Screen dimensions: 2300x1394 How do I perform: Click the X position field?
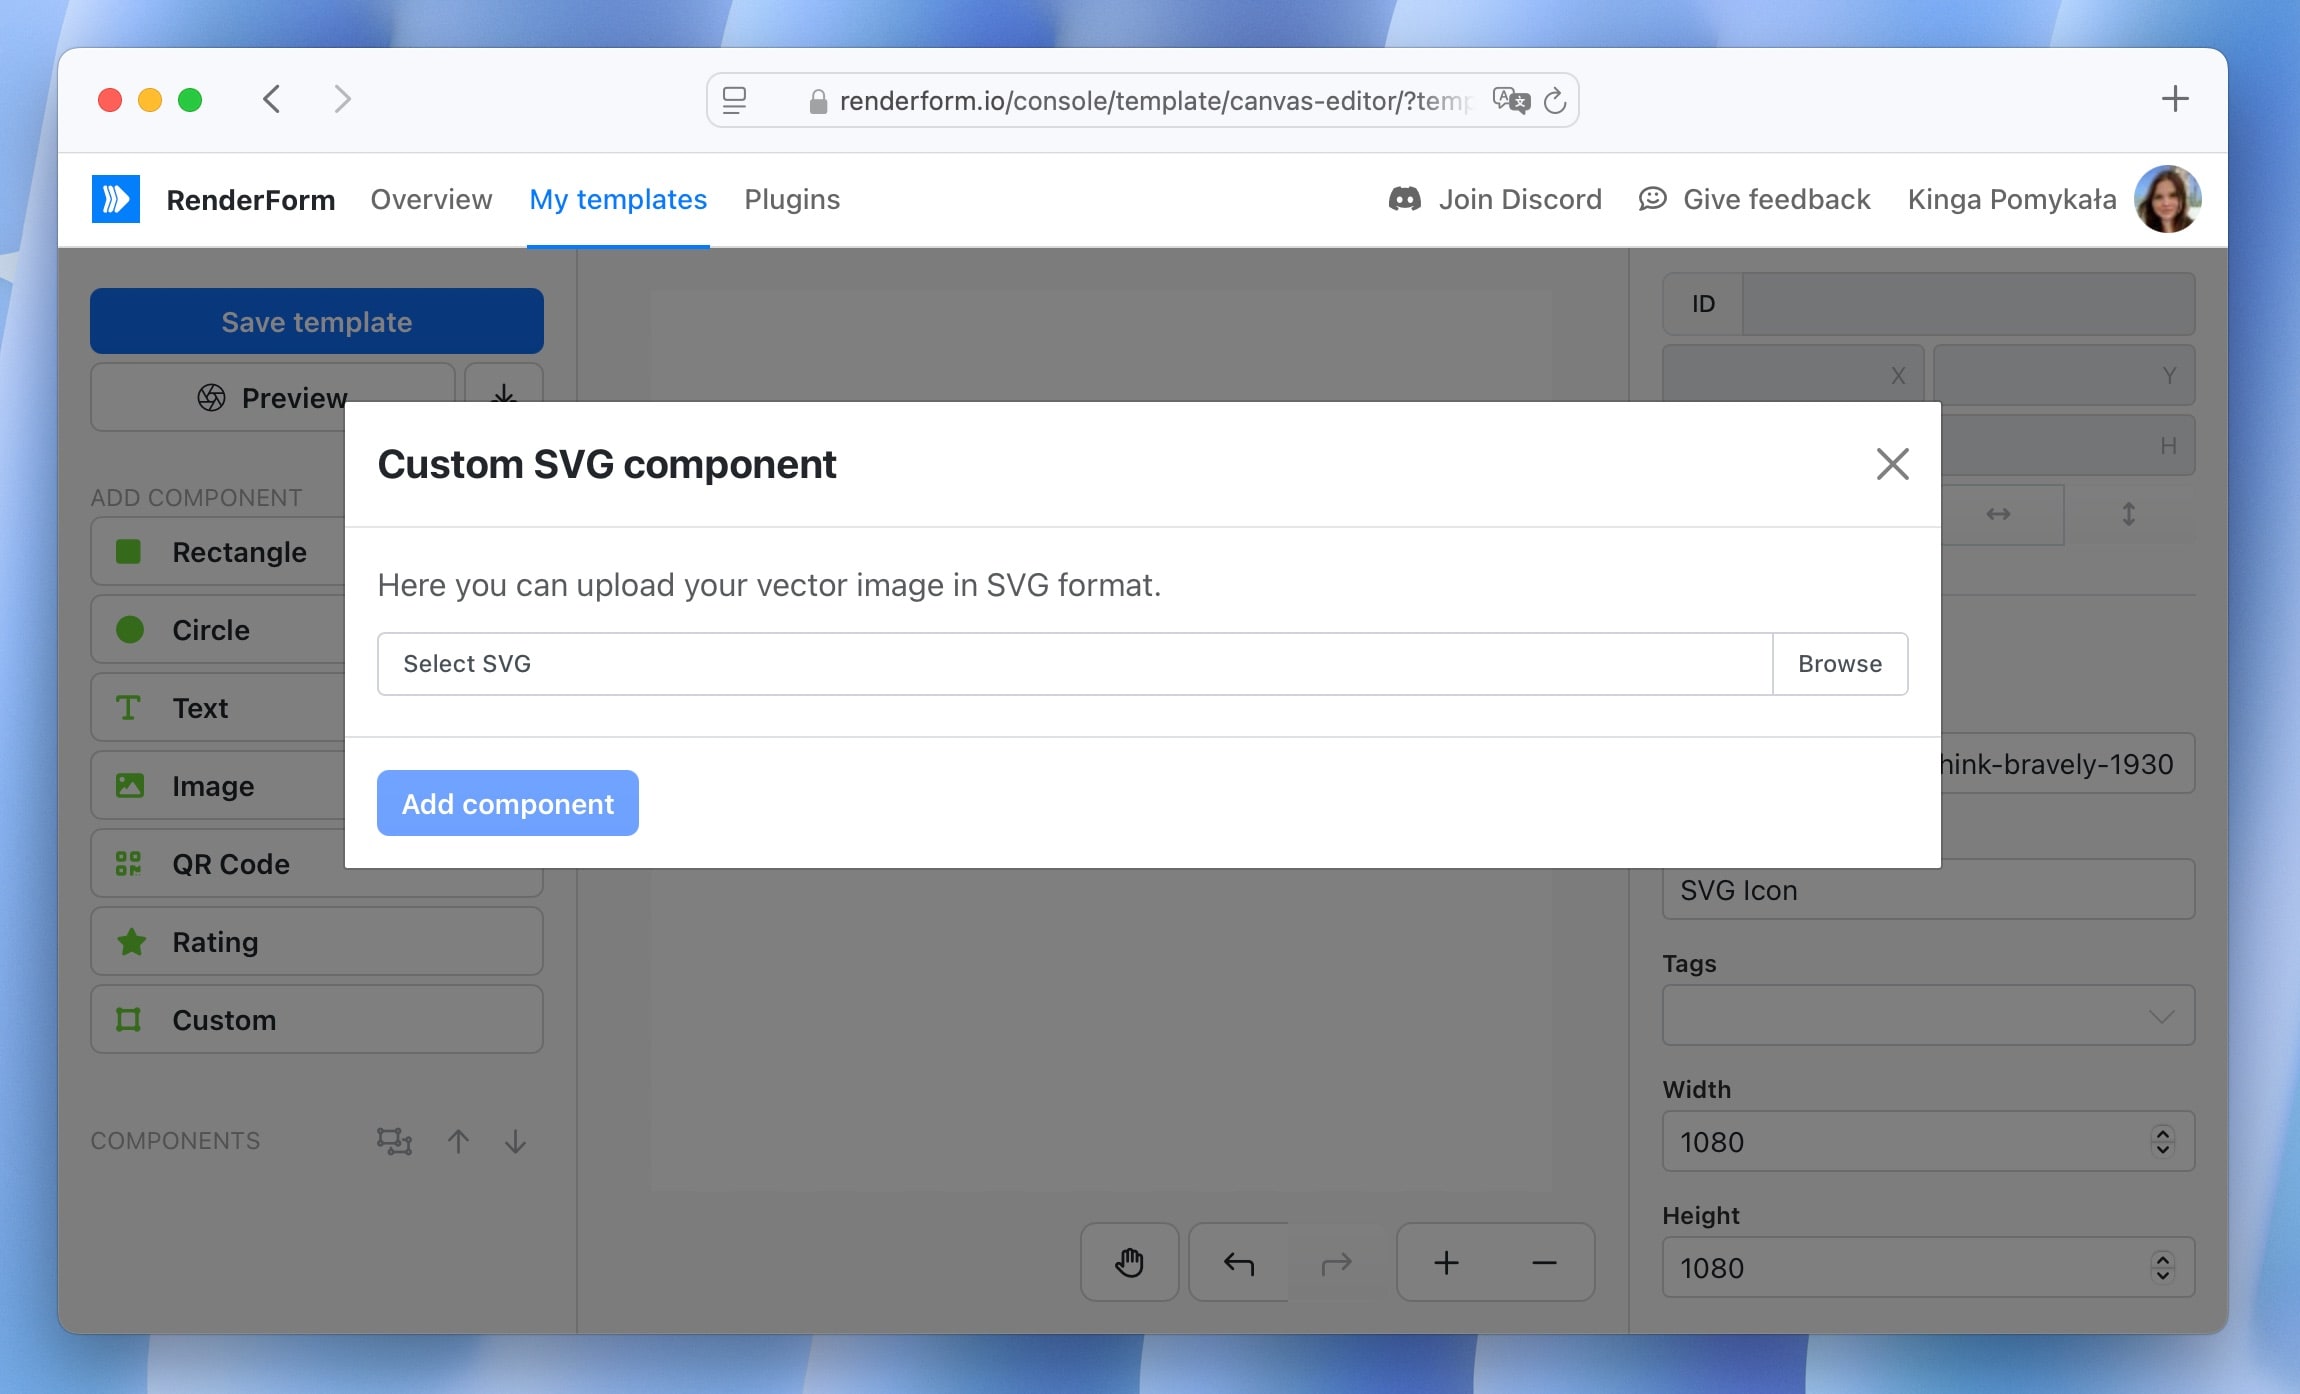coord(1793,375)
